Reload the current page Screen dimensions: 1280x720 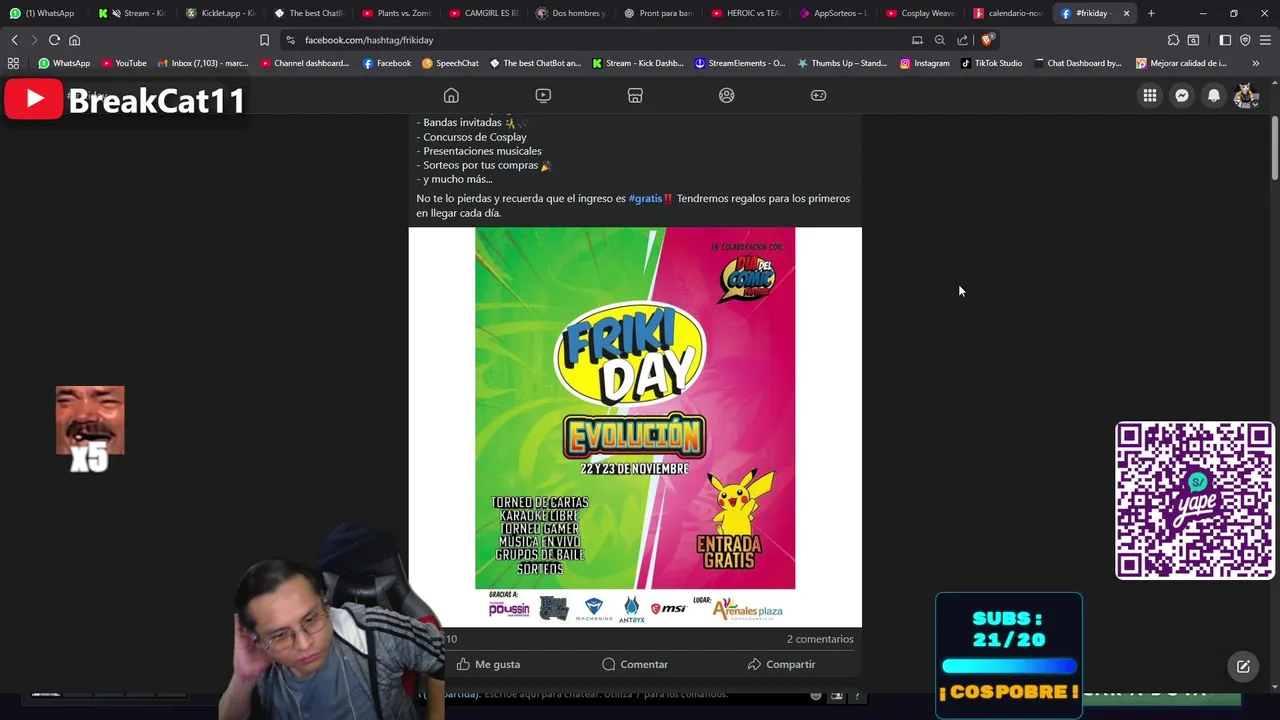54,40
